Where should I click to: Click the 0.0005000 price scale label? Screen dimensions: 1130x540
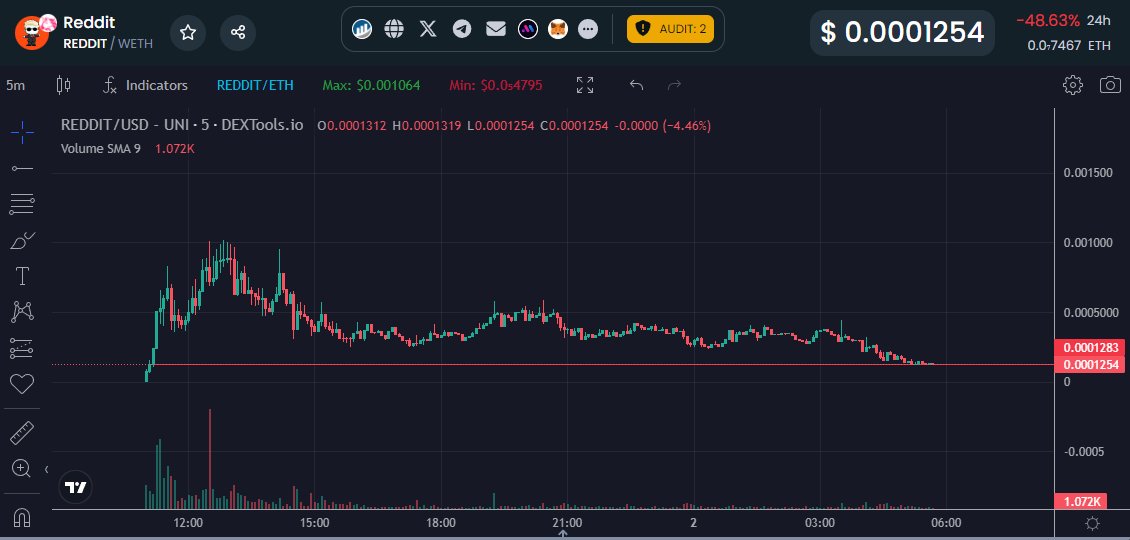click(x=1090, y=312)
